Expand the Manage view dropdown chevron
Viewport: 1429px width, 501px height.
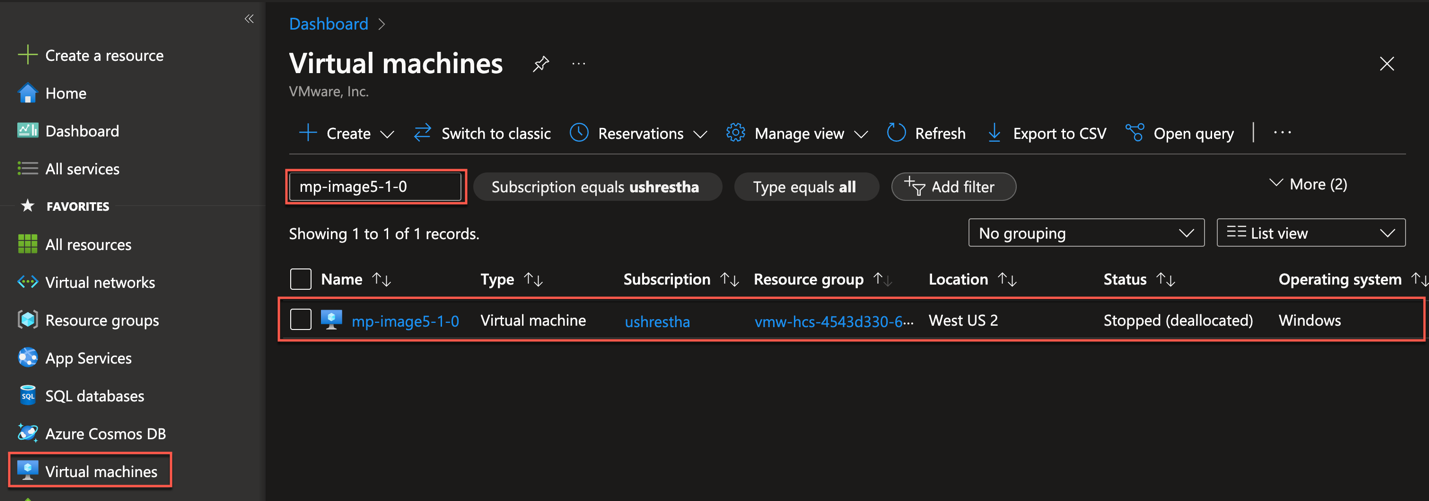(861, 134)
